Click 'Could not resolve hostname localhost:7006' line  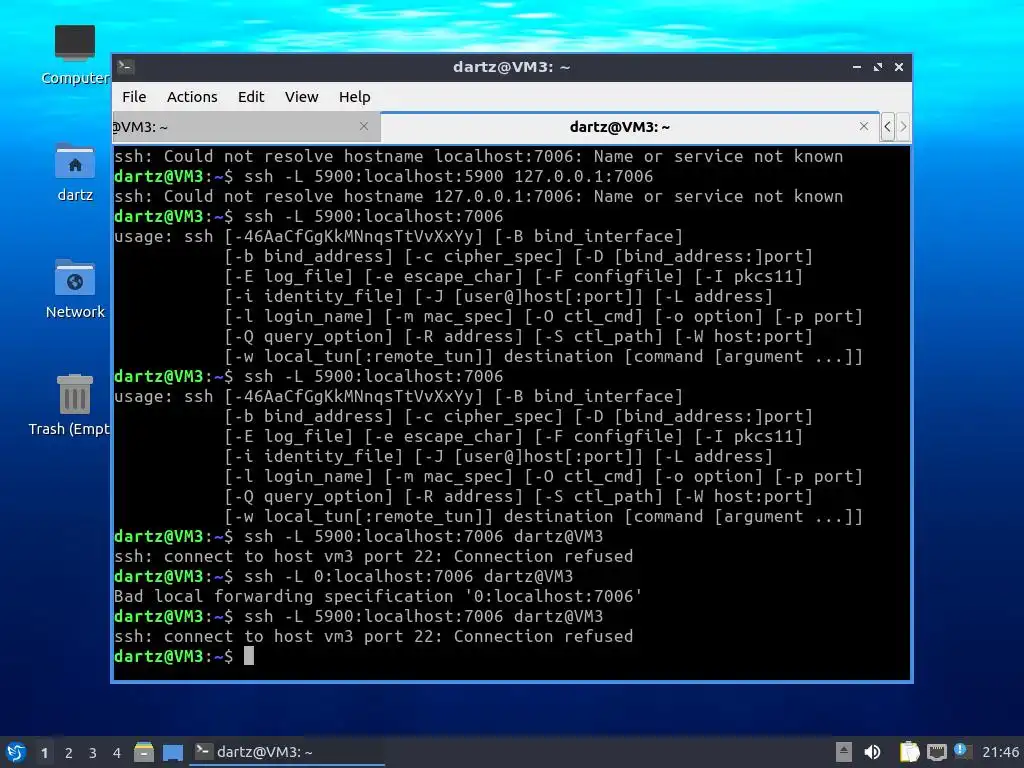(x=479, y=157)
